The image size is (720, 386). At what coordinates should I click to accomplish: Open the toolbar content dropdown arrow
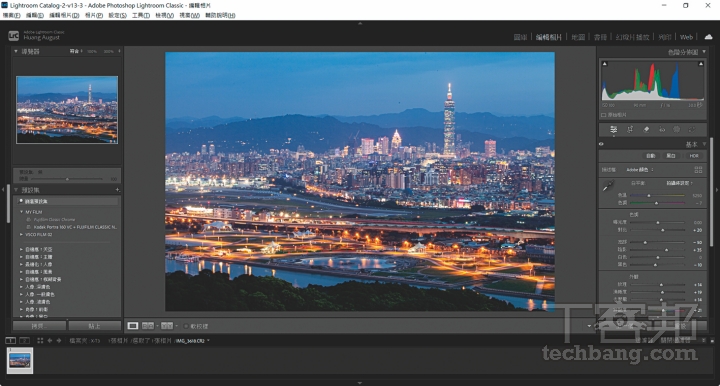[589, 326]
